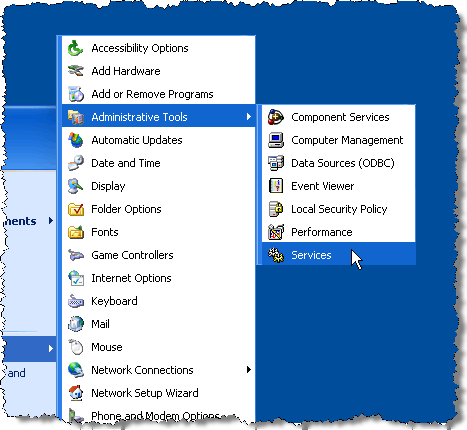Click the Folder Options icon
Screen dimensions: 467x430
click(76, 209)
